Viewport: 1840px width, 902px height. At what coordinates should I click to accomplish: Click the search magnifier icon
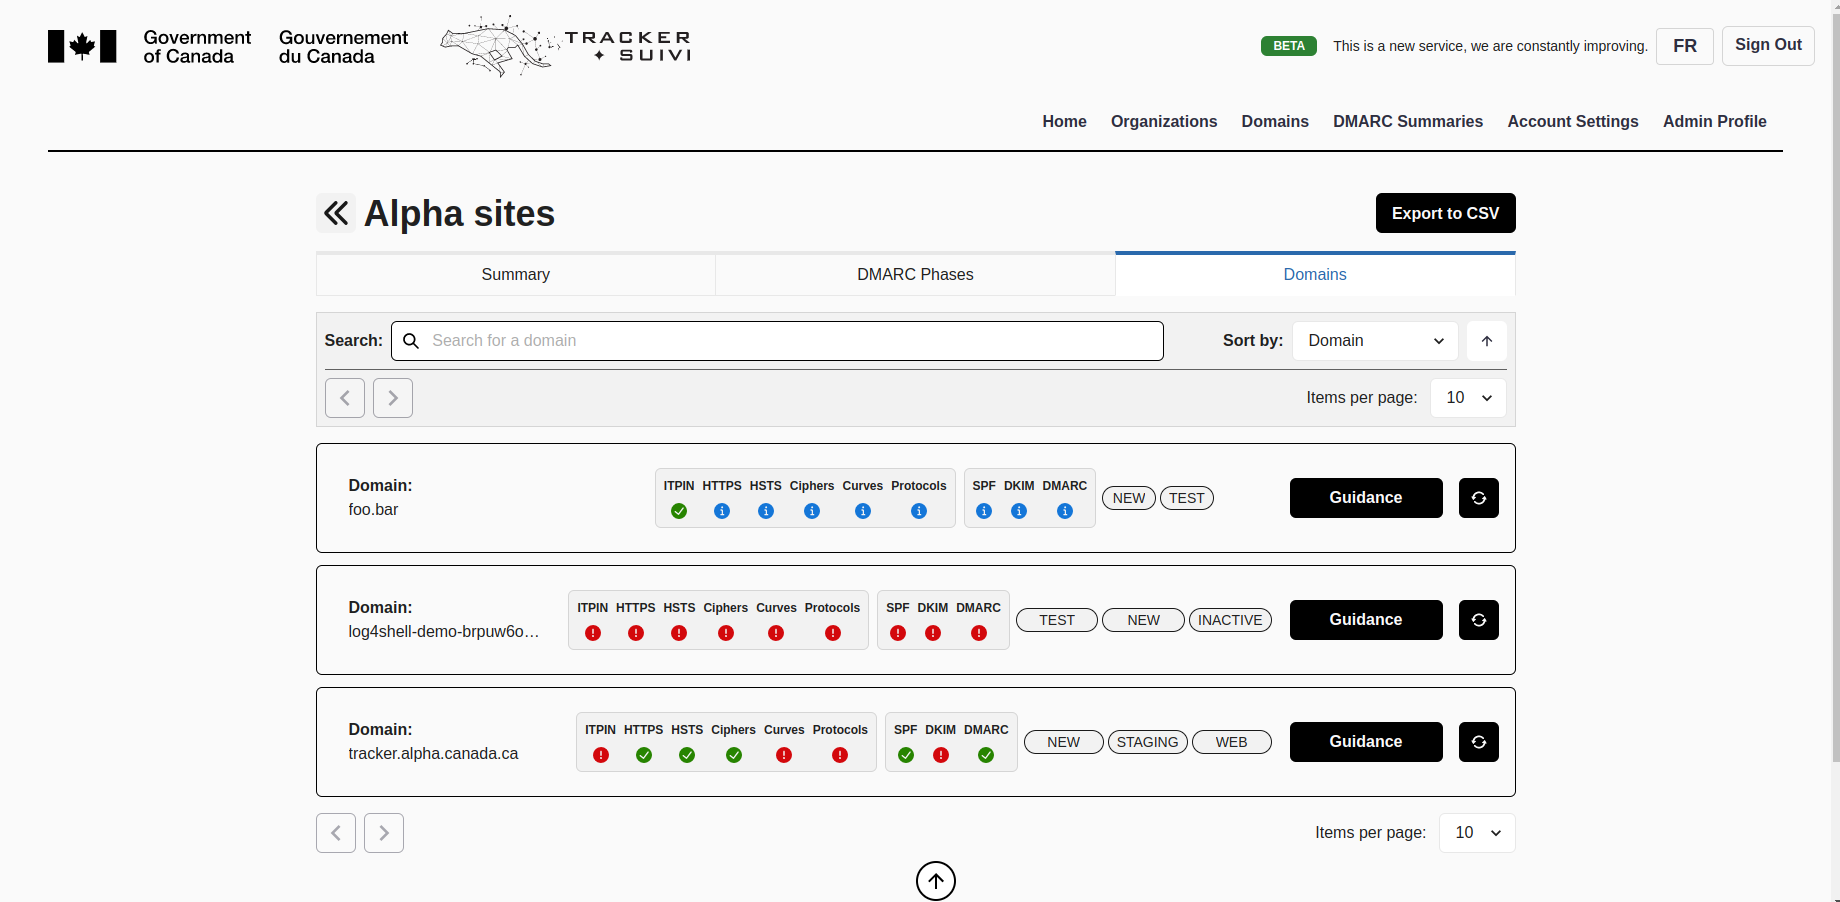tap(411, 341)
